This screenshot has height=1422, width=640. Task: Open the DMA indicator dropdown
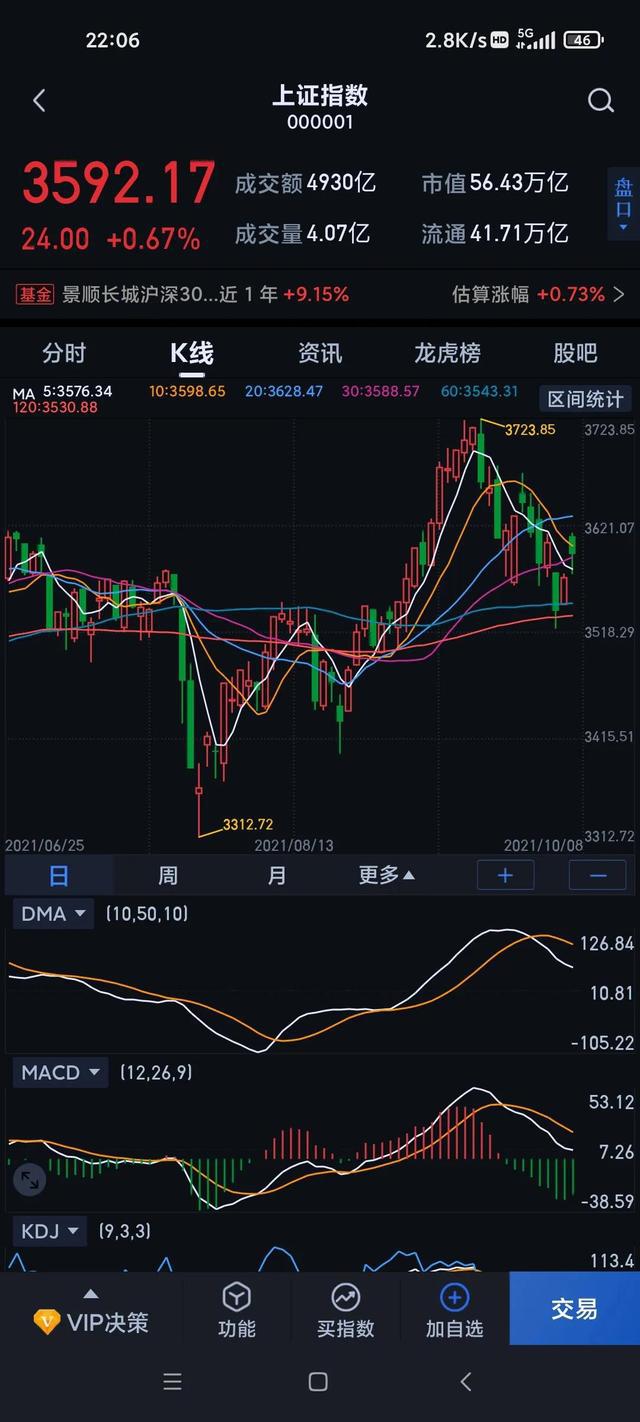point(52,913)
